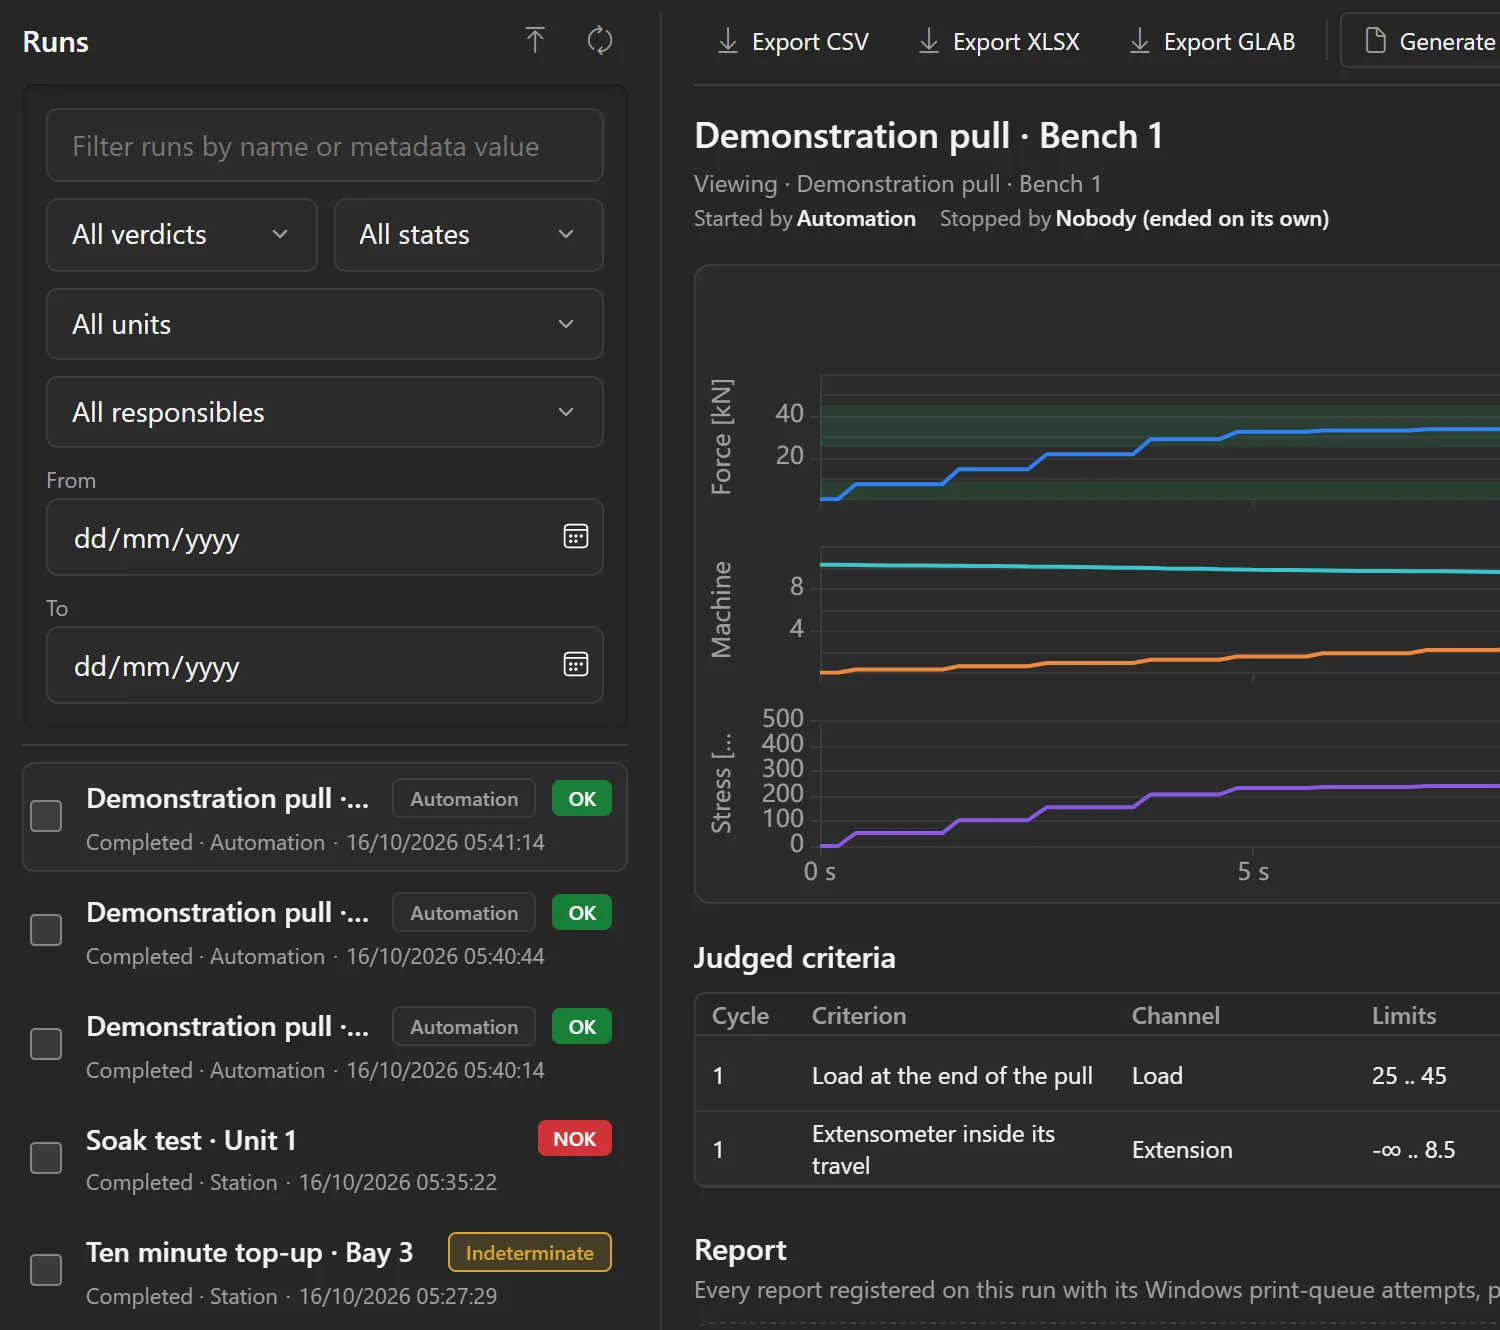The width and height of the screenshot is (1500, 1330).
Task: Click the Indeterminate badge on Ten minute top-up
Action: tap(530, 1253)
